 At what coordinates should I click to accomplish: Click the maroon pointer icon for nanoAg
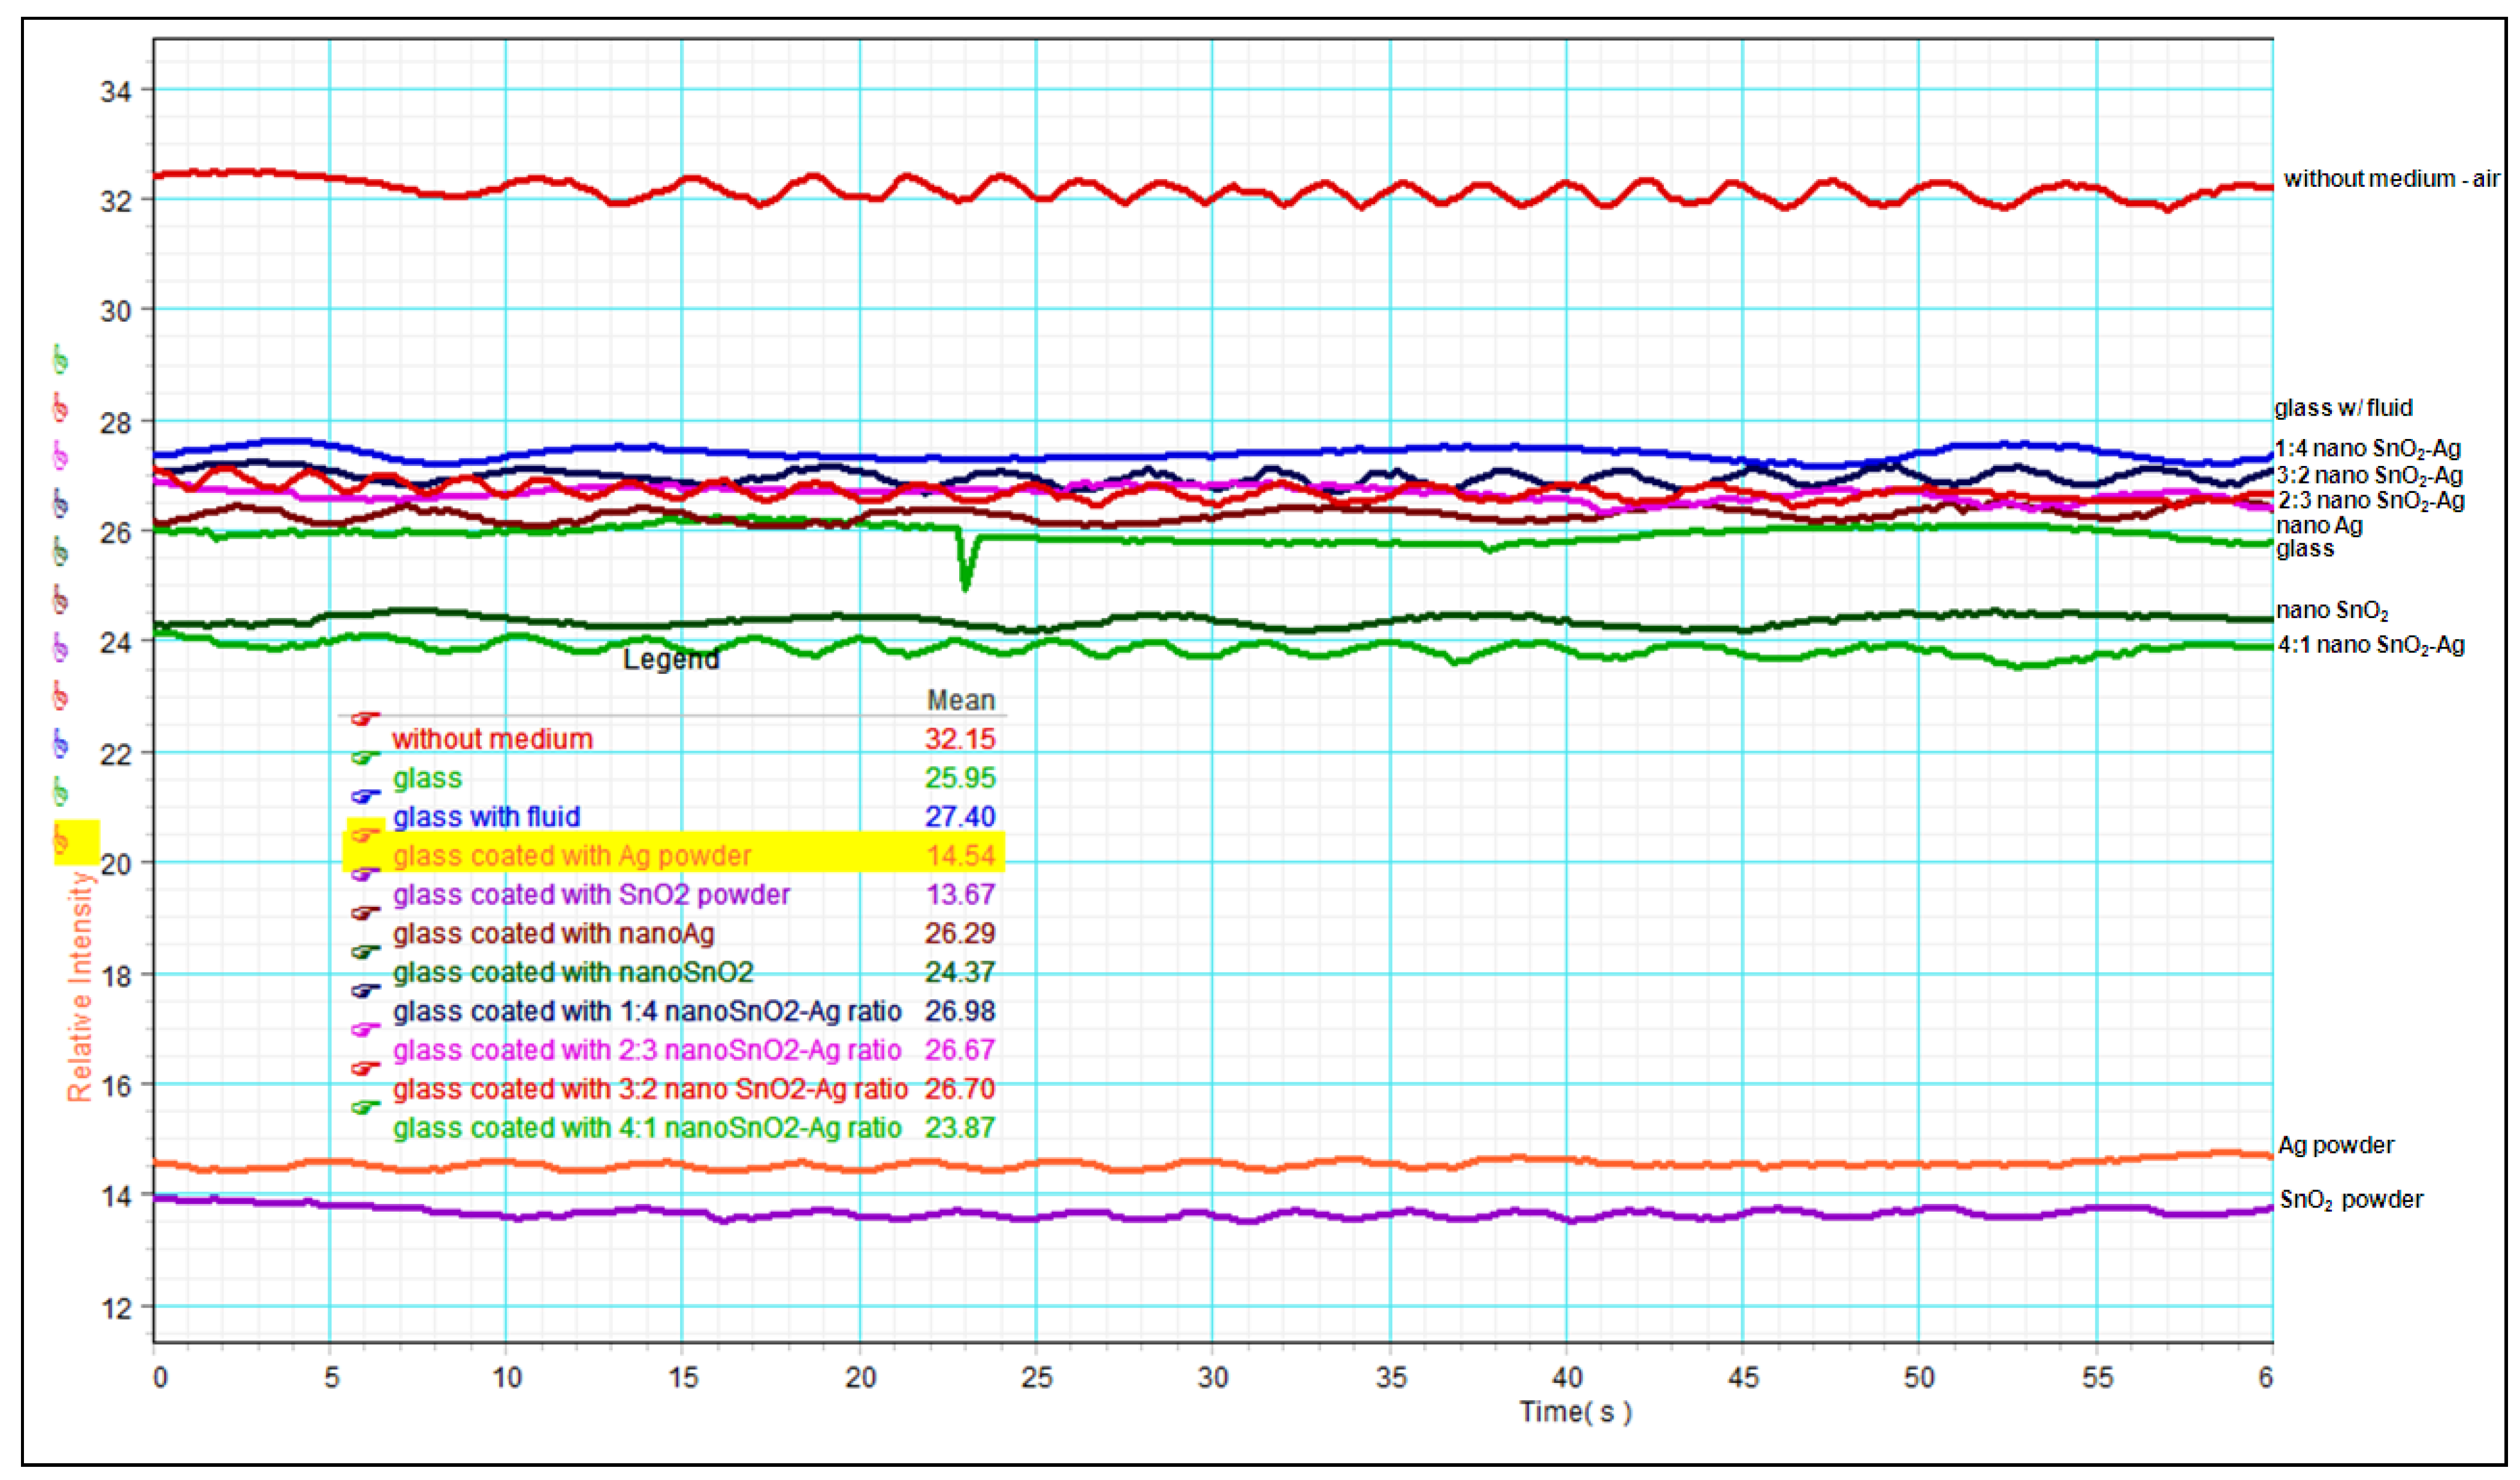[365, 913]
